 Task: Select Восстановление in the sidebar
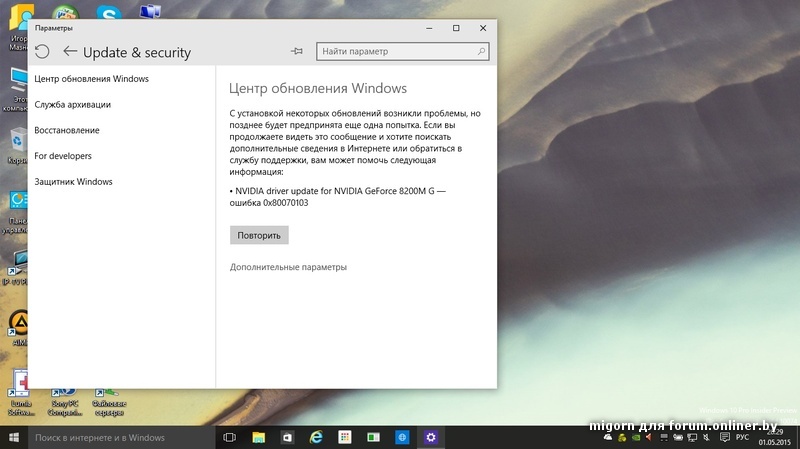[66, 130]
